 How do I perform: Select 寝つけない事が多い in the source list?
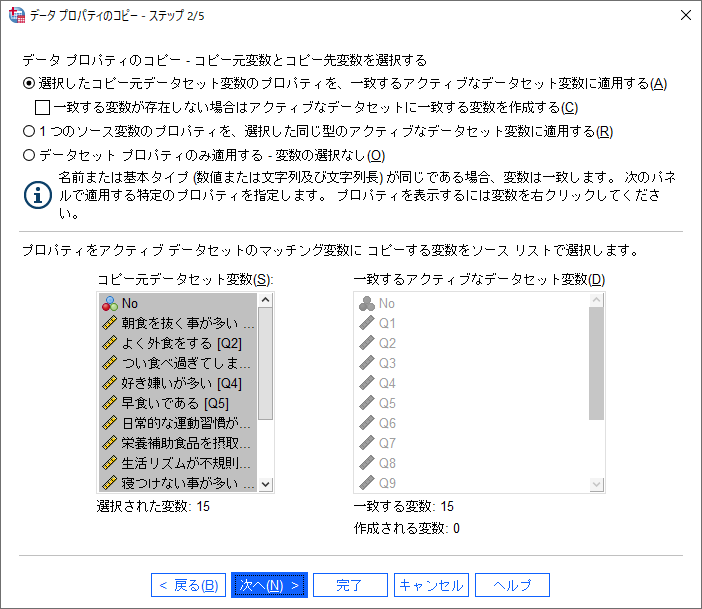(x=178, y=483)
